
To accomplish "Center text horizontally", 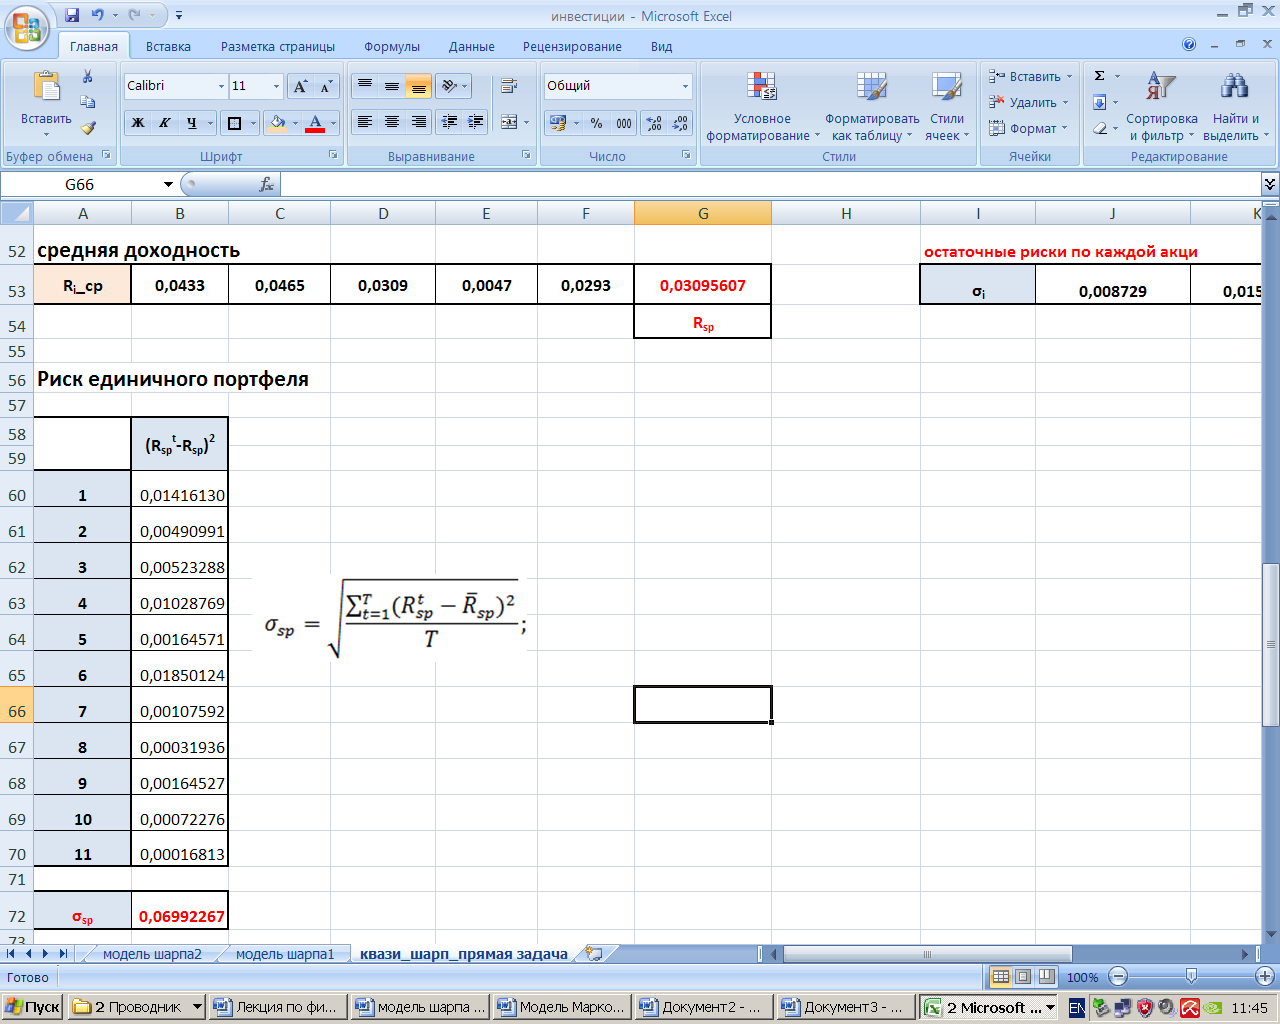I will pyautogui.click(x=392, y=122).
